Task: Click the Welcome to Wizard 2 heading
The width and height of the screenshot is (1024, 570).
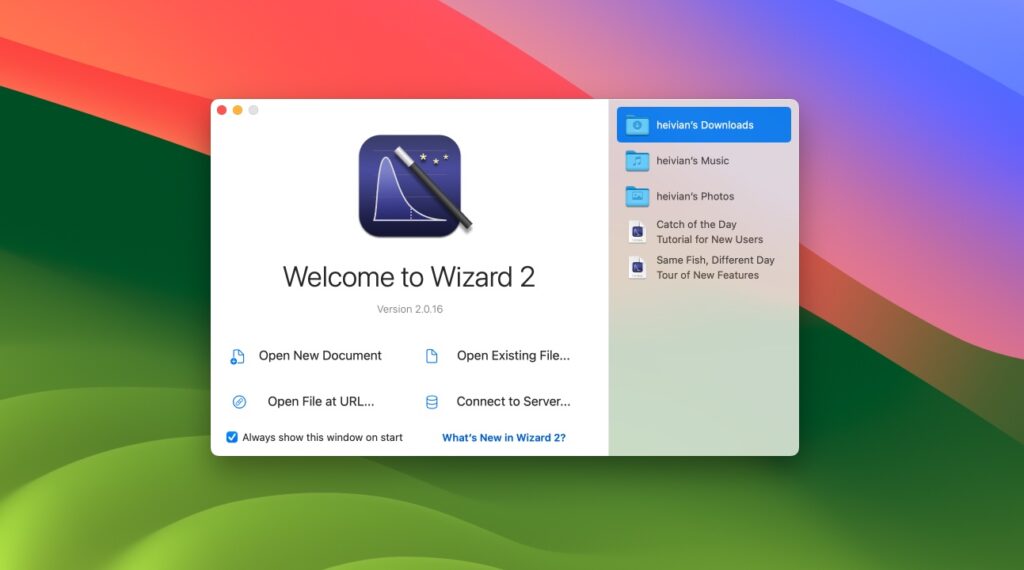Action: [409, 277]
